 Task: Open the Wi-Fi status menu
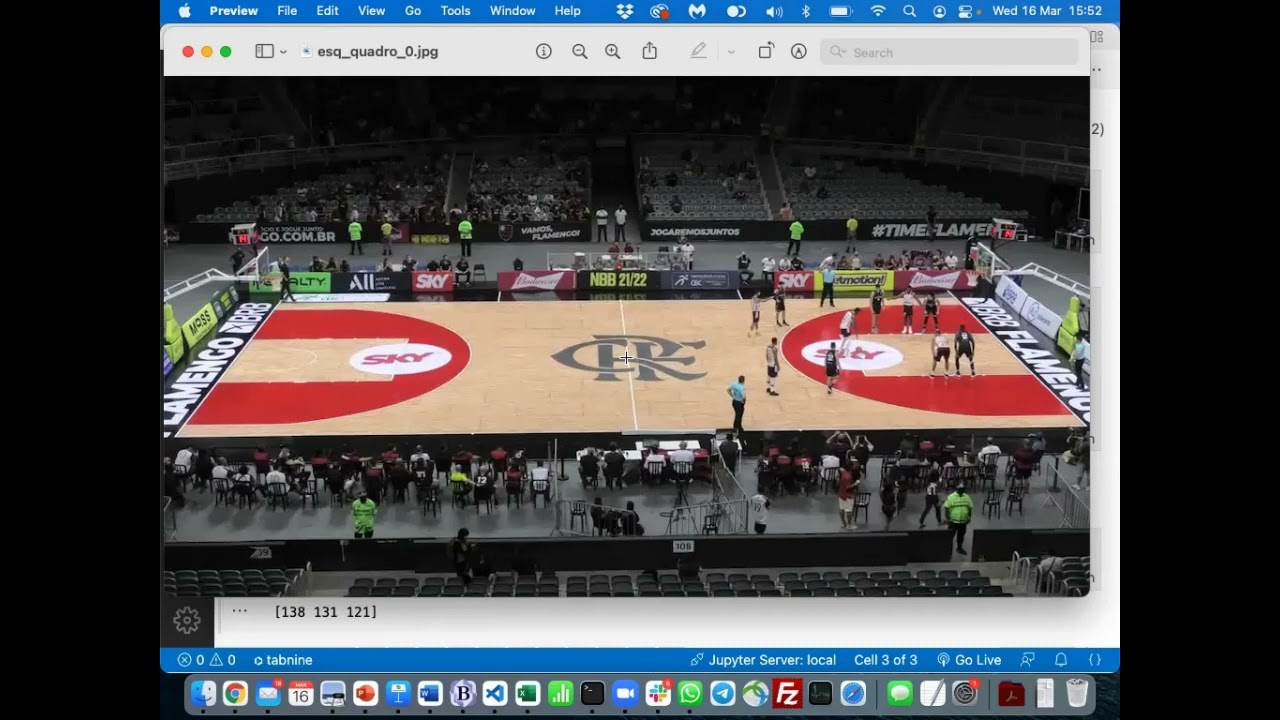(878, 11)
